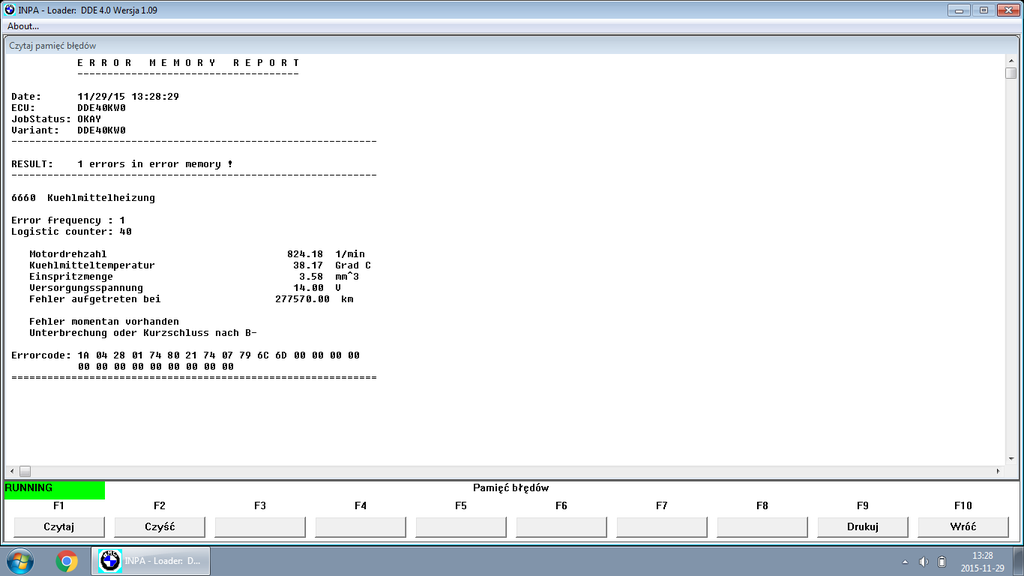Click the Versorgungsspannung value 14.00
Viewport: 1024px width, 576px height.
coord(308,287)
